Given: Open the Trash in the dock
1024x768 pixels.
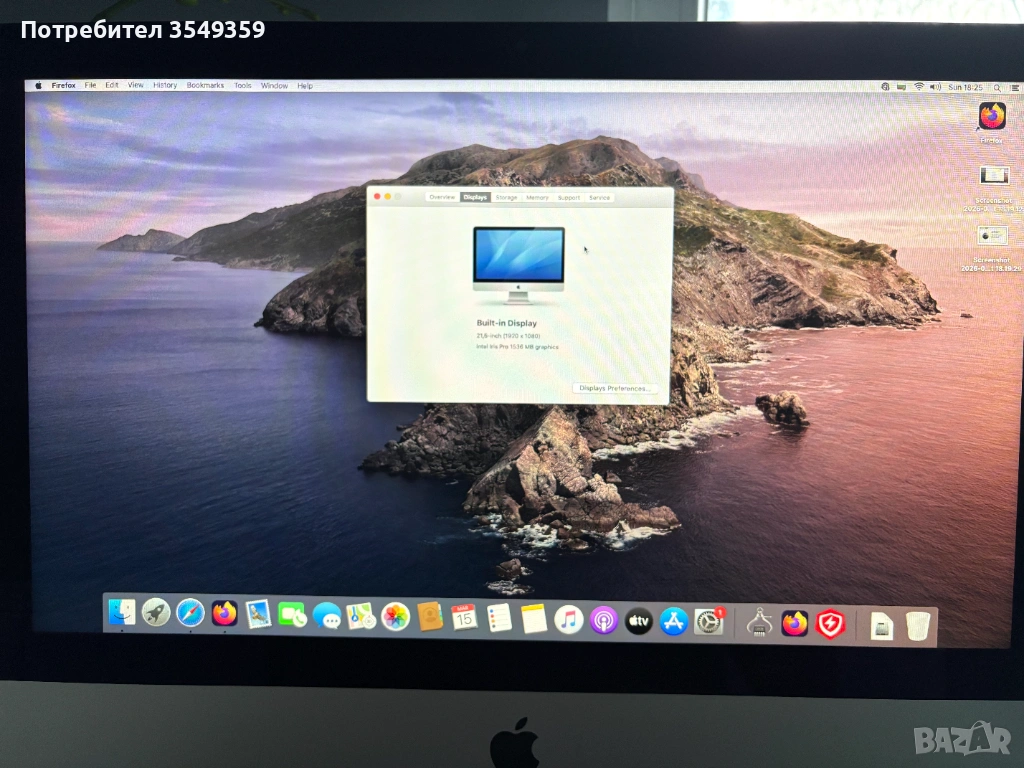Looking at the screenshot, I should click(x=917, y=626).
